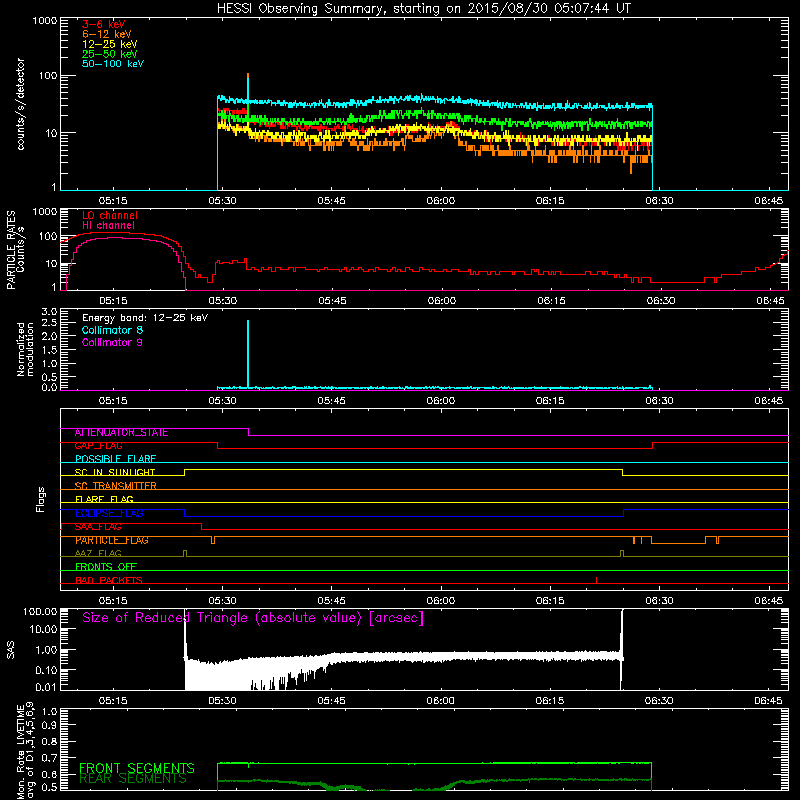Image resolution: width=800 pixels, height=800 pixels.
Task: Click the FRONTS_OFF flag label
Action: (x=106, y=567)
